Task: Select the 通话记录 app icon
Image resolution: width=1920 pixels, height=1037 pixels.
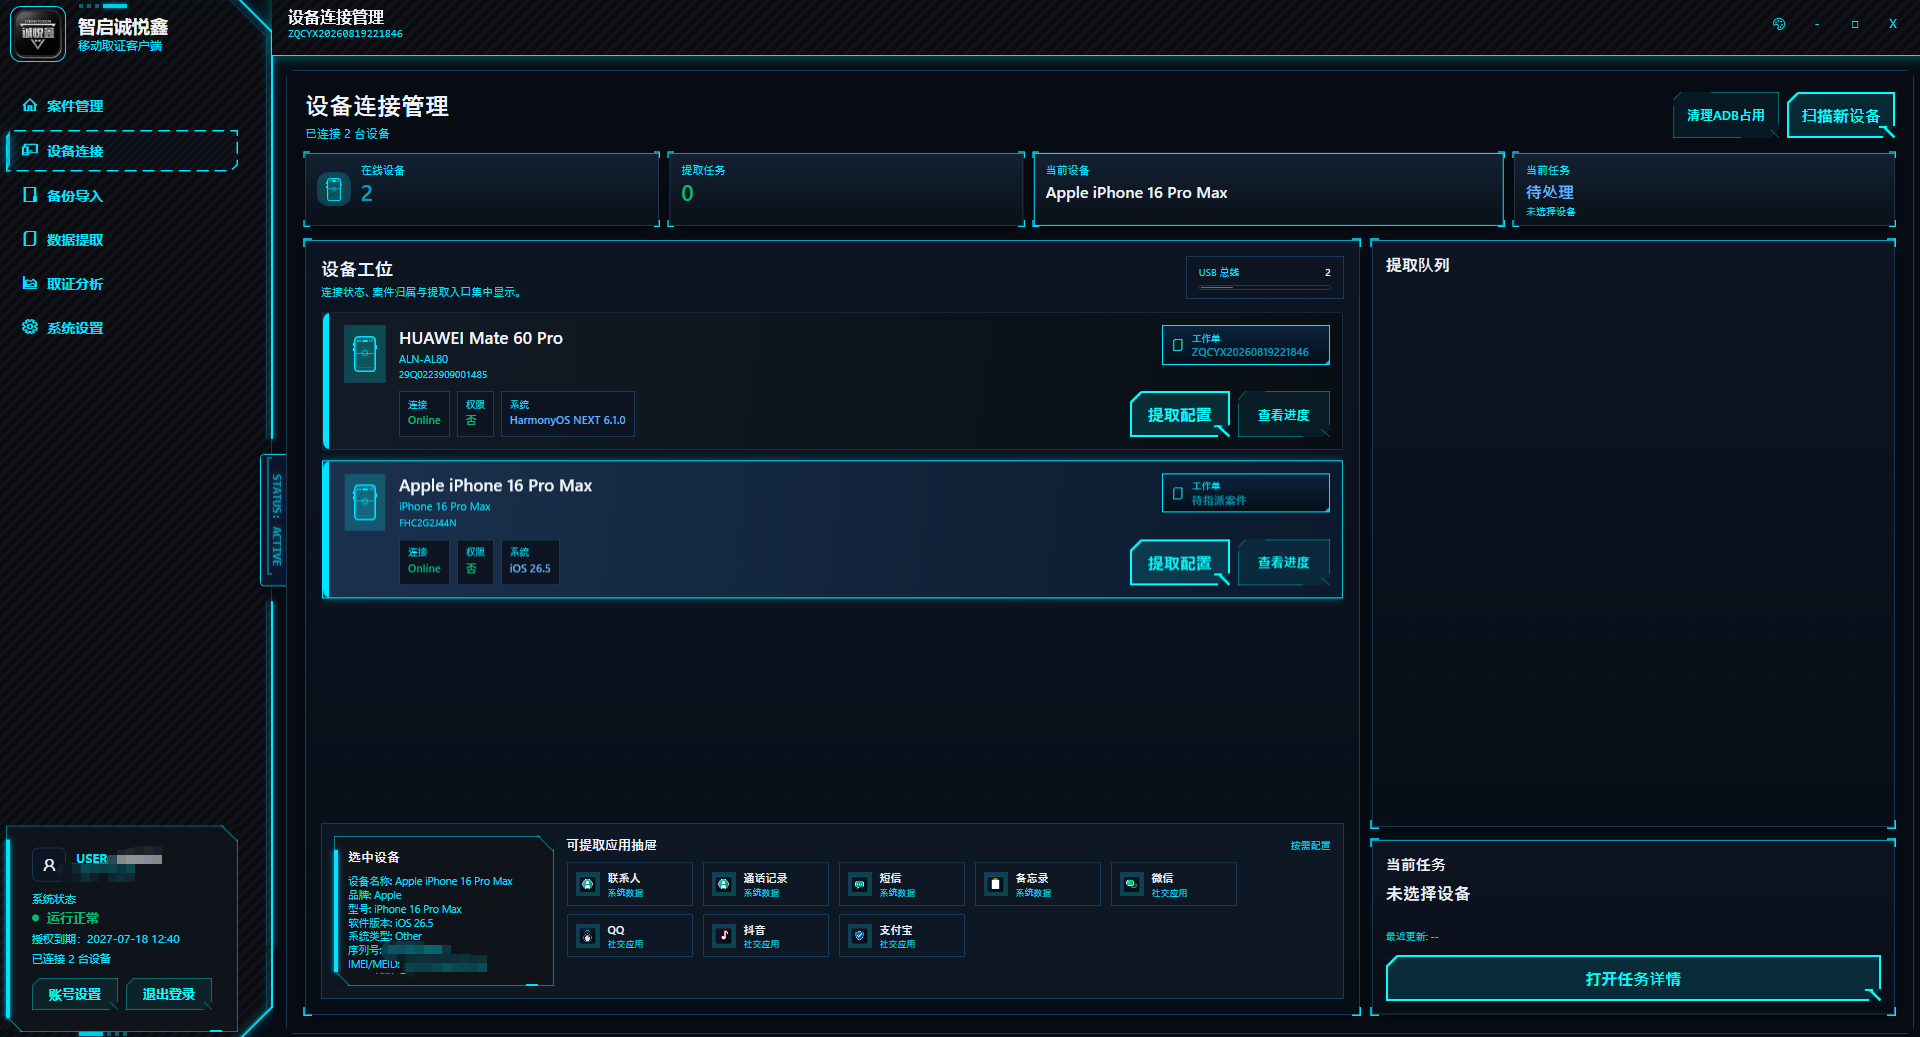Action: tap(724, 884)
